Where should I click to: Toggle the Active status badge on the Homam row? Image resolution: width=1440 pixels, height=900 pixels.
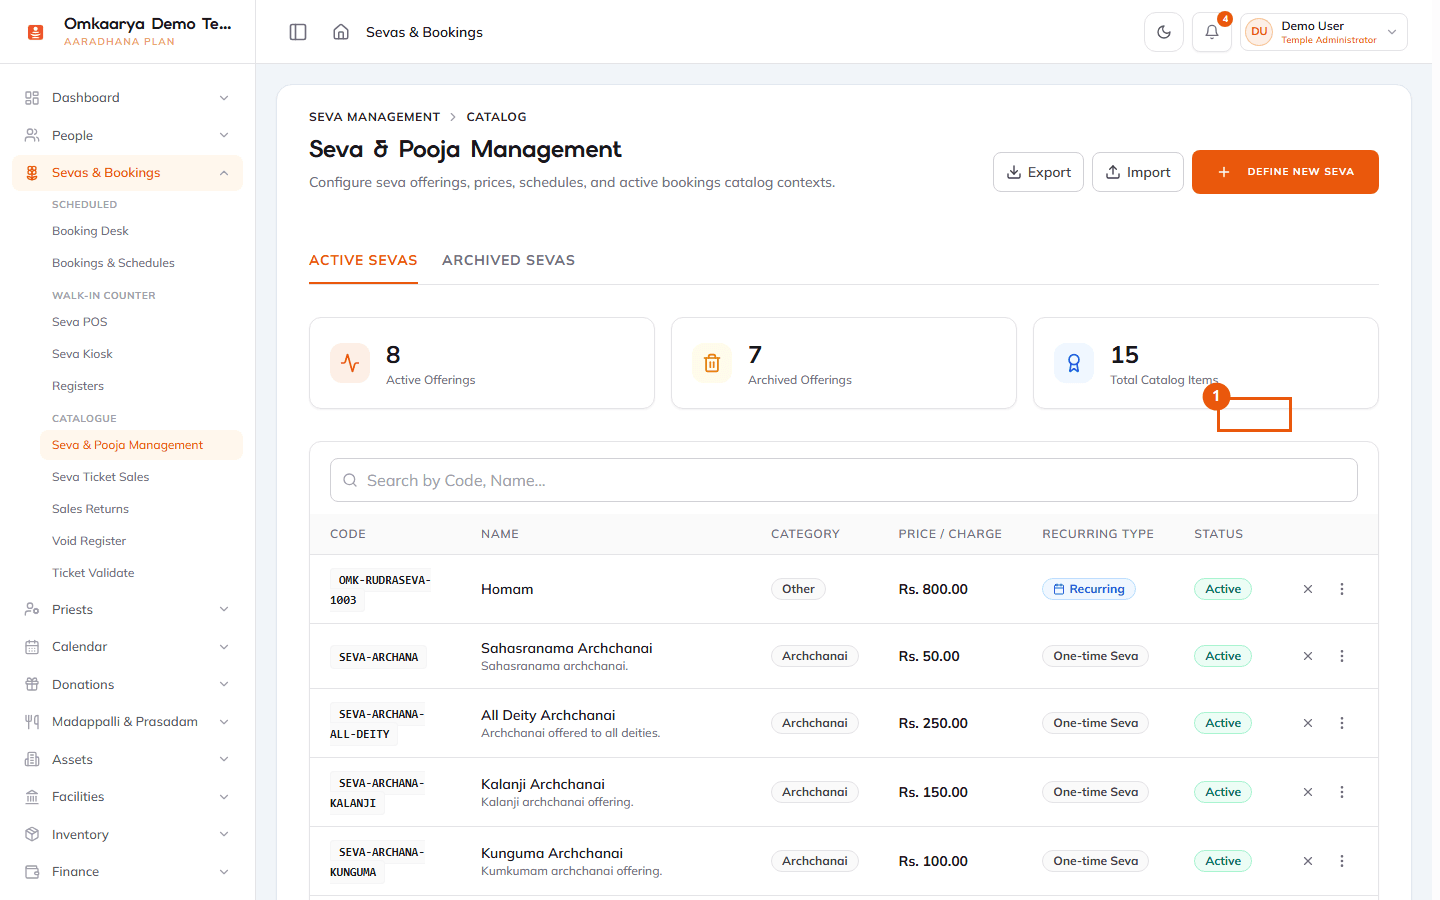coord(1223,589)
